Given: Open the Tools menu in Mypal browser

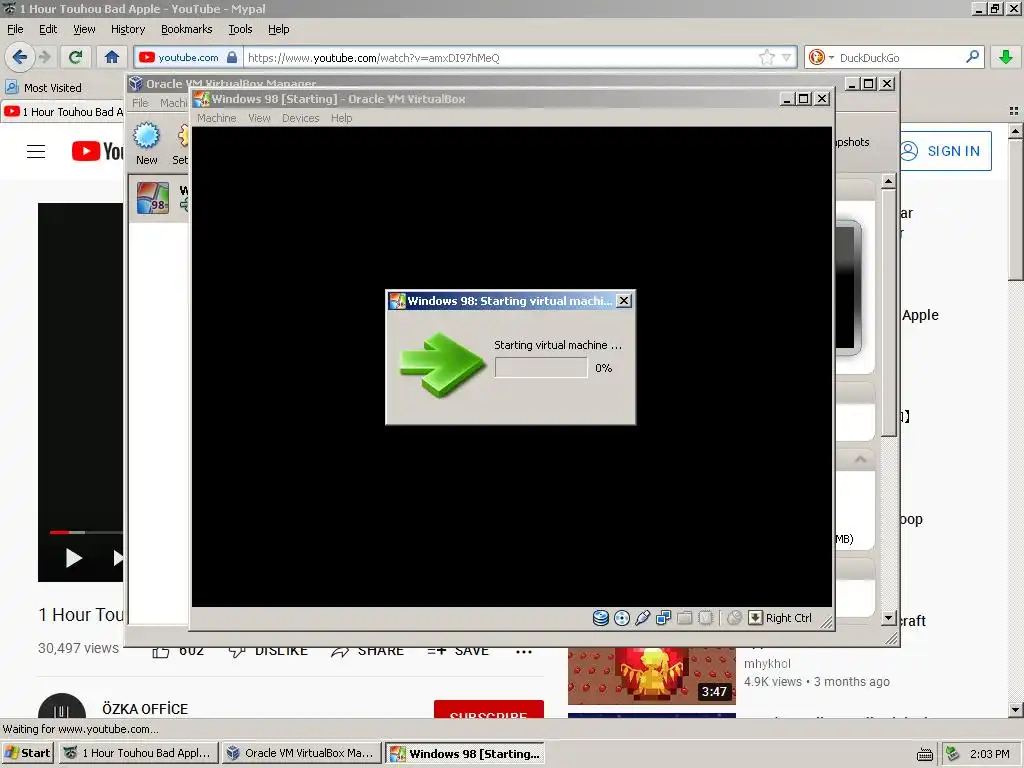Looking at the screenshot, I should click(x=240, y=29).
